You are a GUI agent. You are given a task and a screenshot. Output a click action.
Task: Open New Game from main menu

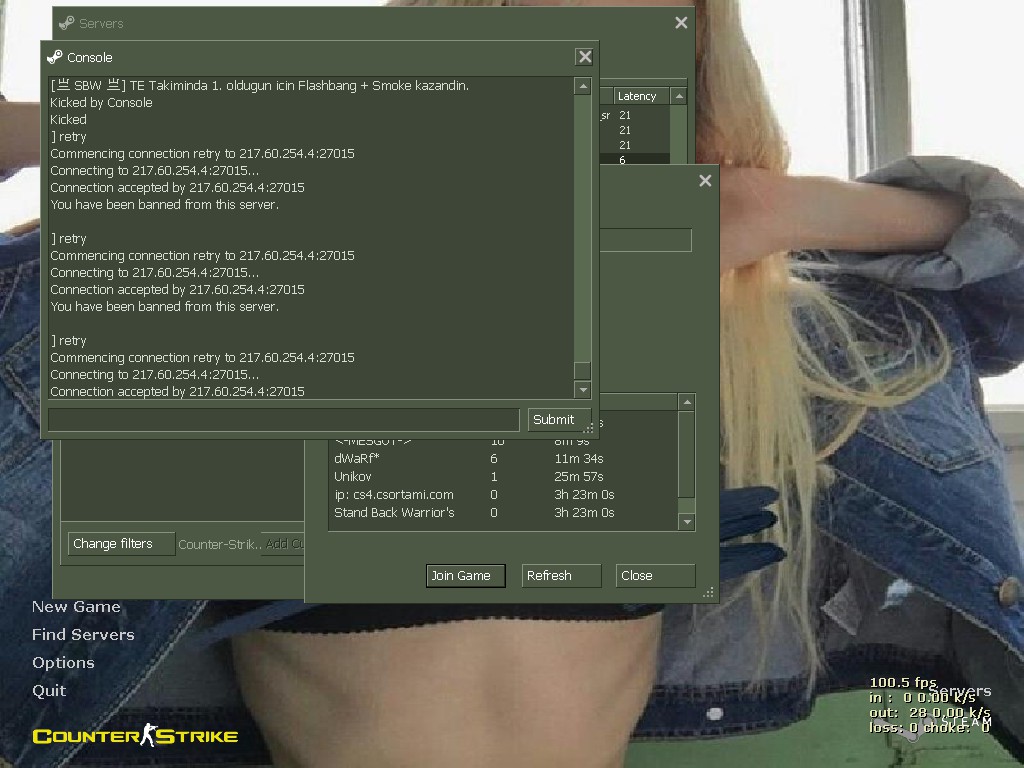pyautogui.click(x=76, y=607)
